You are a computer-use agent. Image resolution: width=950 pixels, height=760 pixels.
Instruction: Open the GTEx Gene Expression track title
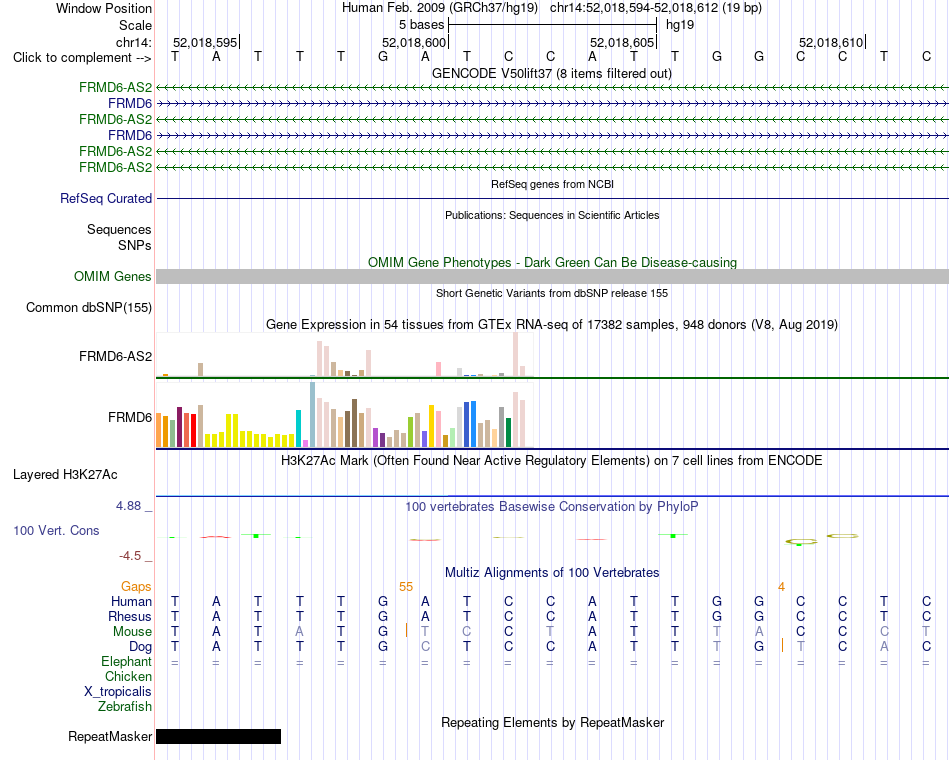[x=552, y=324]
